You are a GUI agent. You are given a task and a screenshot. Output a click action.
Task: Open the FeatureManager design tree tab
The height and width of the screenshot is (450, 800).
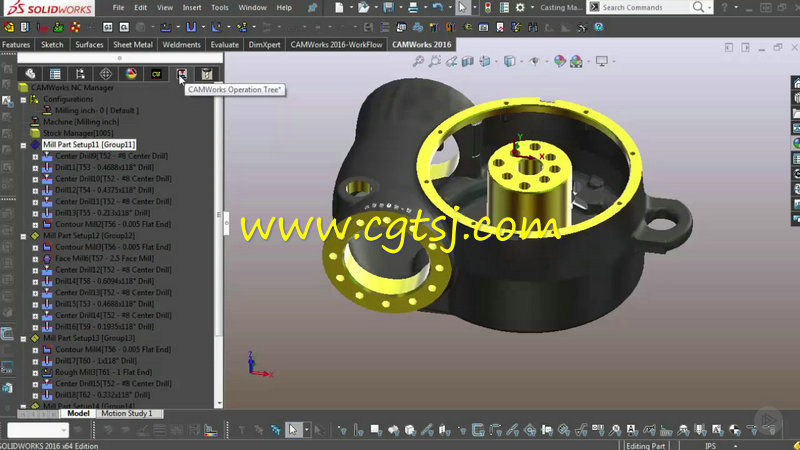[30, 74]
